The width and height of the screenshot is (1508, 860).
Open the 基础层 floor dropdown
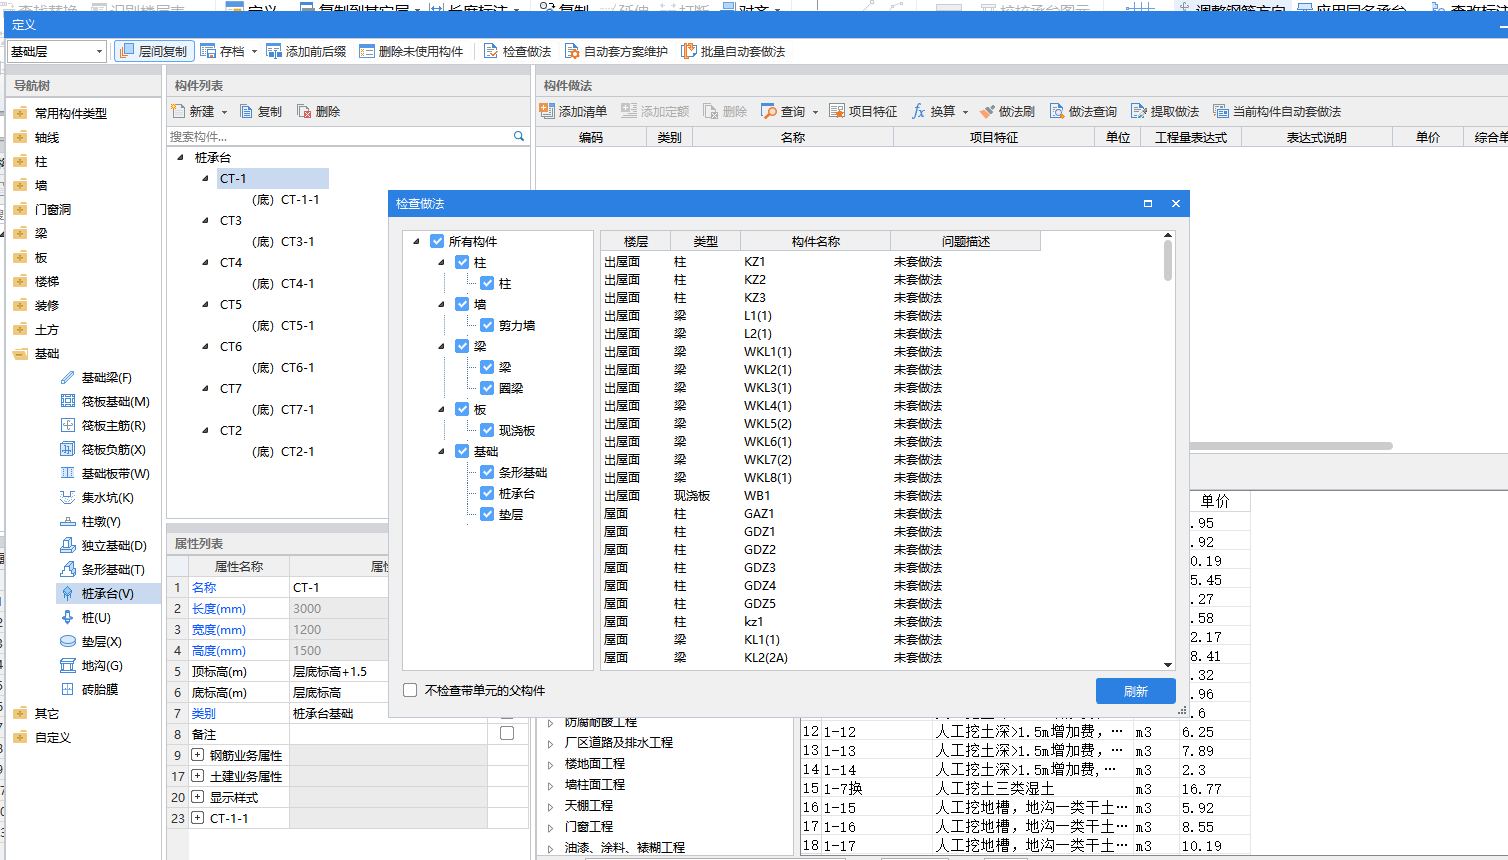pos(99,51)
